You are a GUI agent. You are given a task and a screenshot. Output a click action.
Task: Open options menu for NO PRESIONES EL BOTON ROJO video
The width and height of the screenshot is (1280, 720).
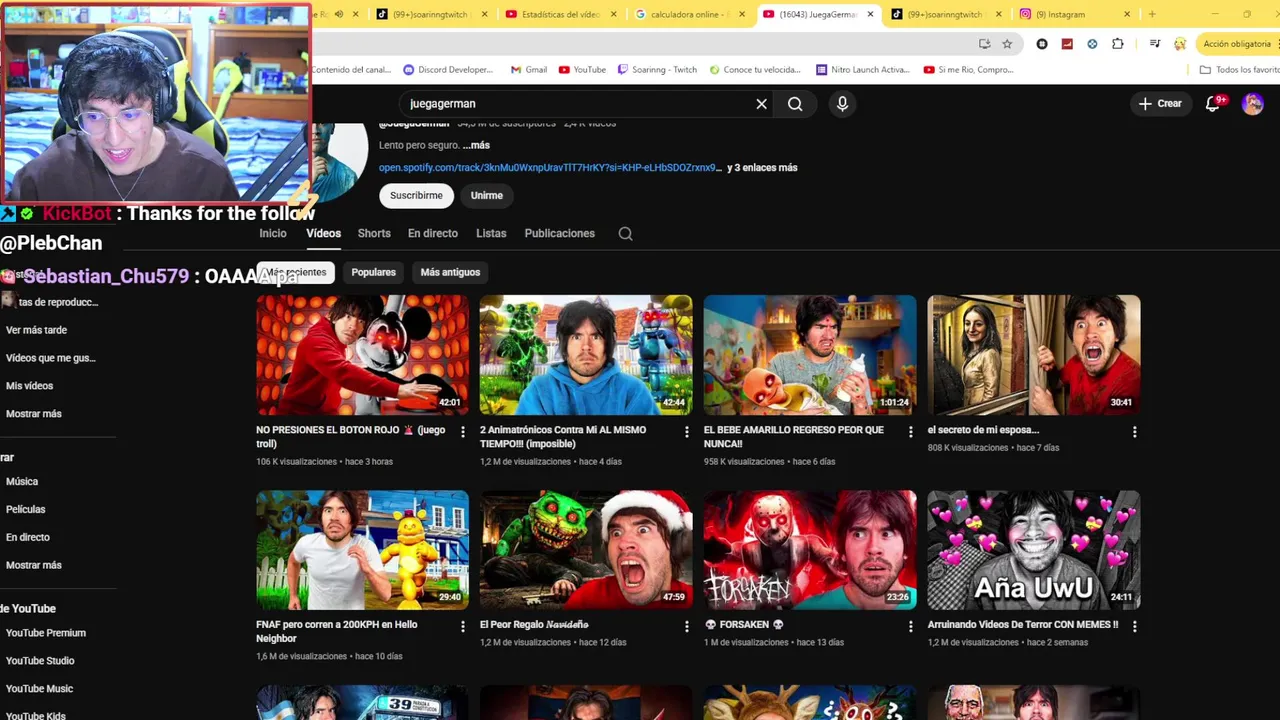[462, 431]
